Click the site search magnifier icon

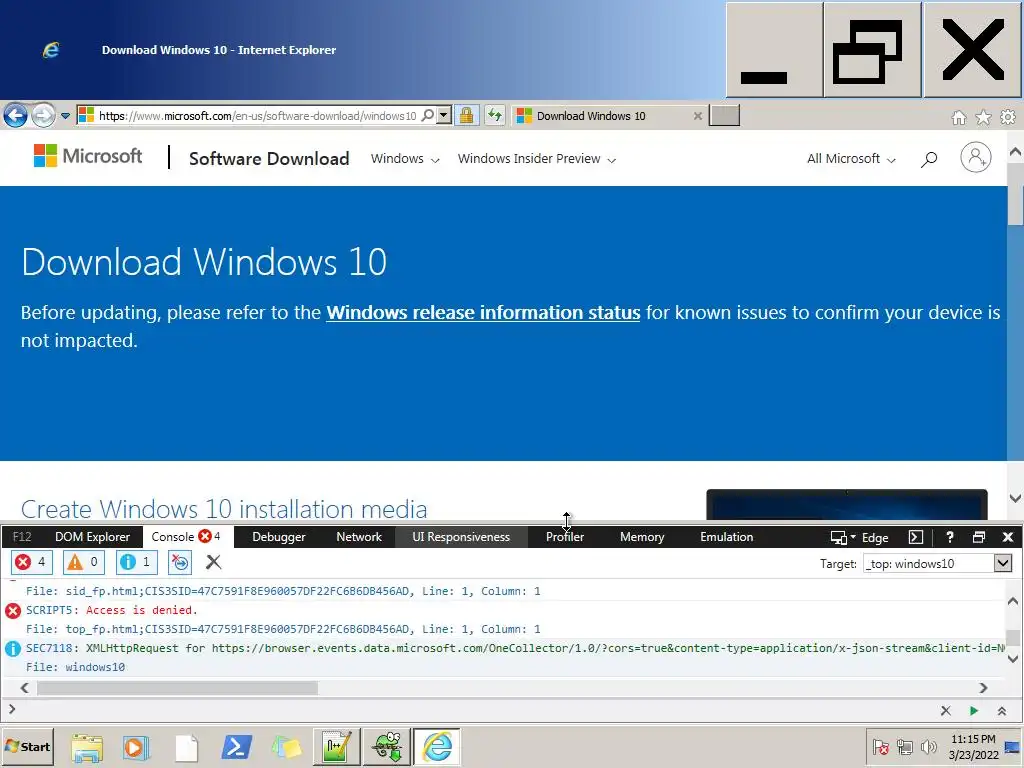point(929,159)
